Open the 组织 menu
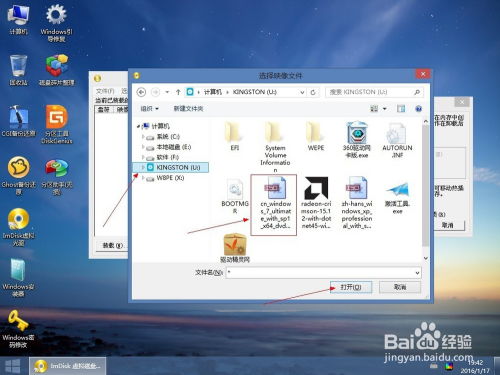Viewport: 500px width, 375px height. (149, 109)
